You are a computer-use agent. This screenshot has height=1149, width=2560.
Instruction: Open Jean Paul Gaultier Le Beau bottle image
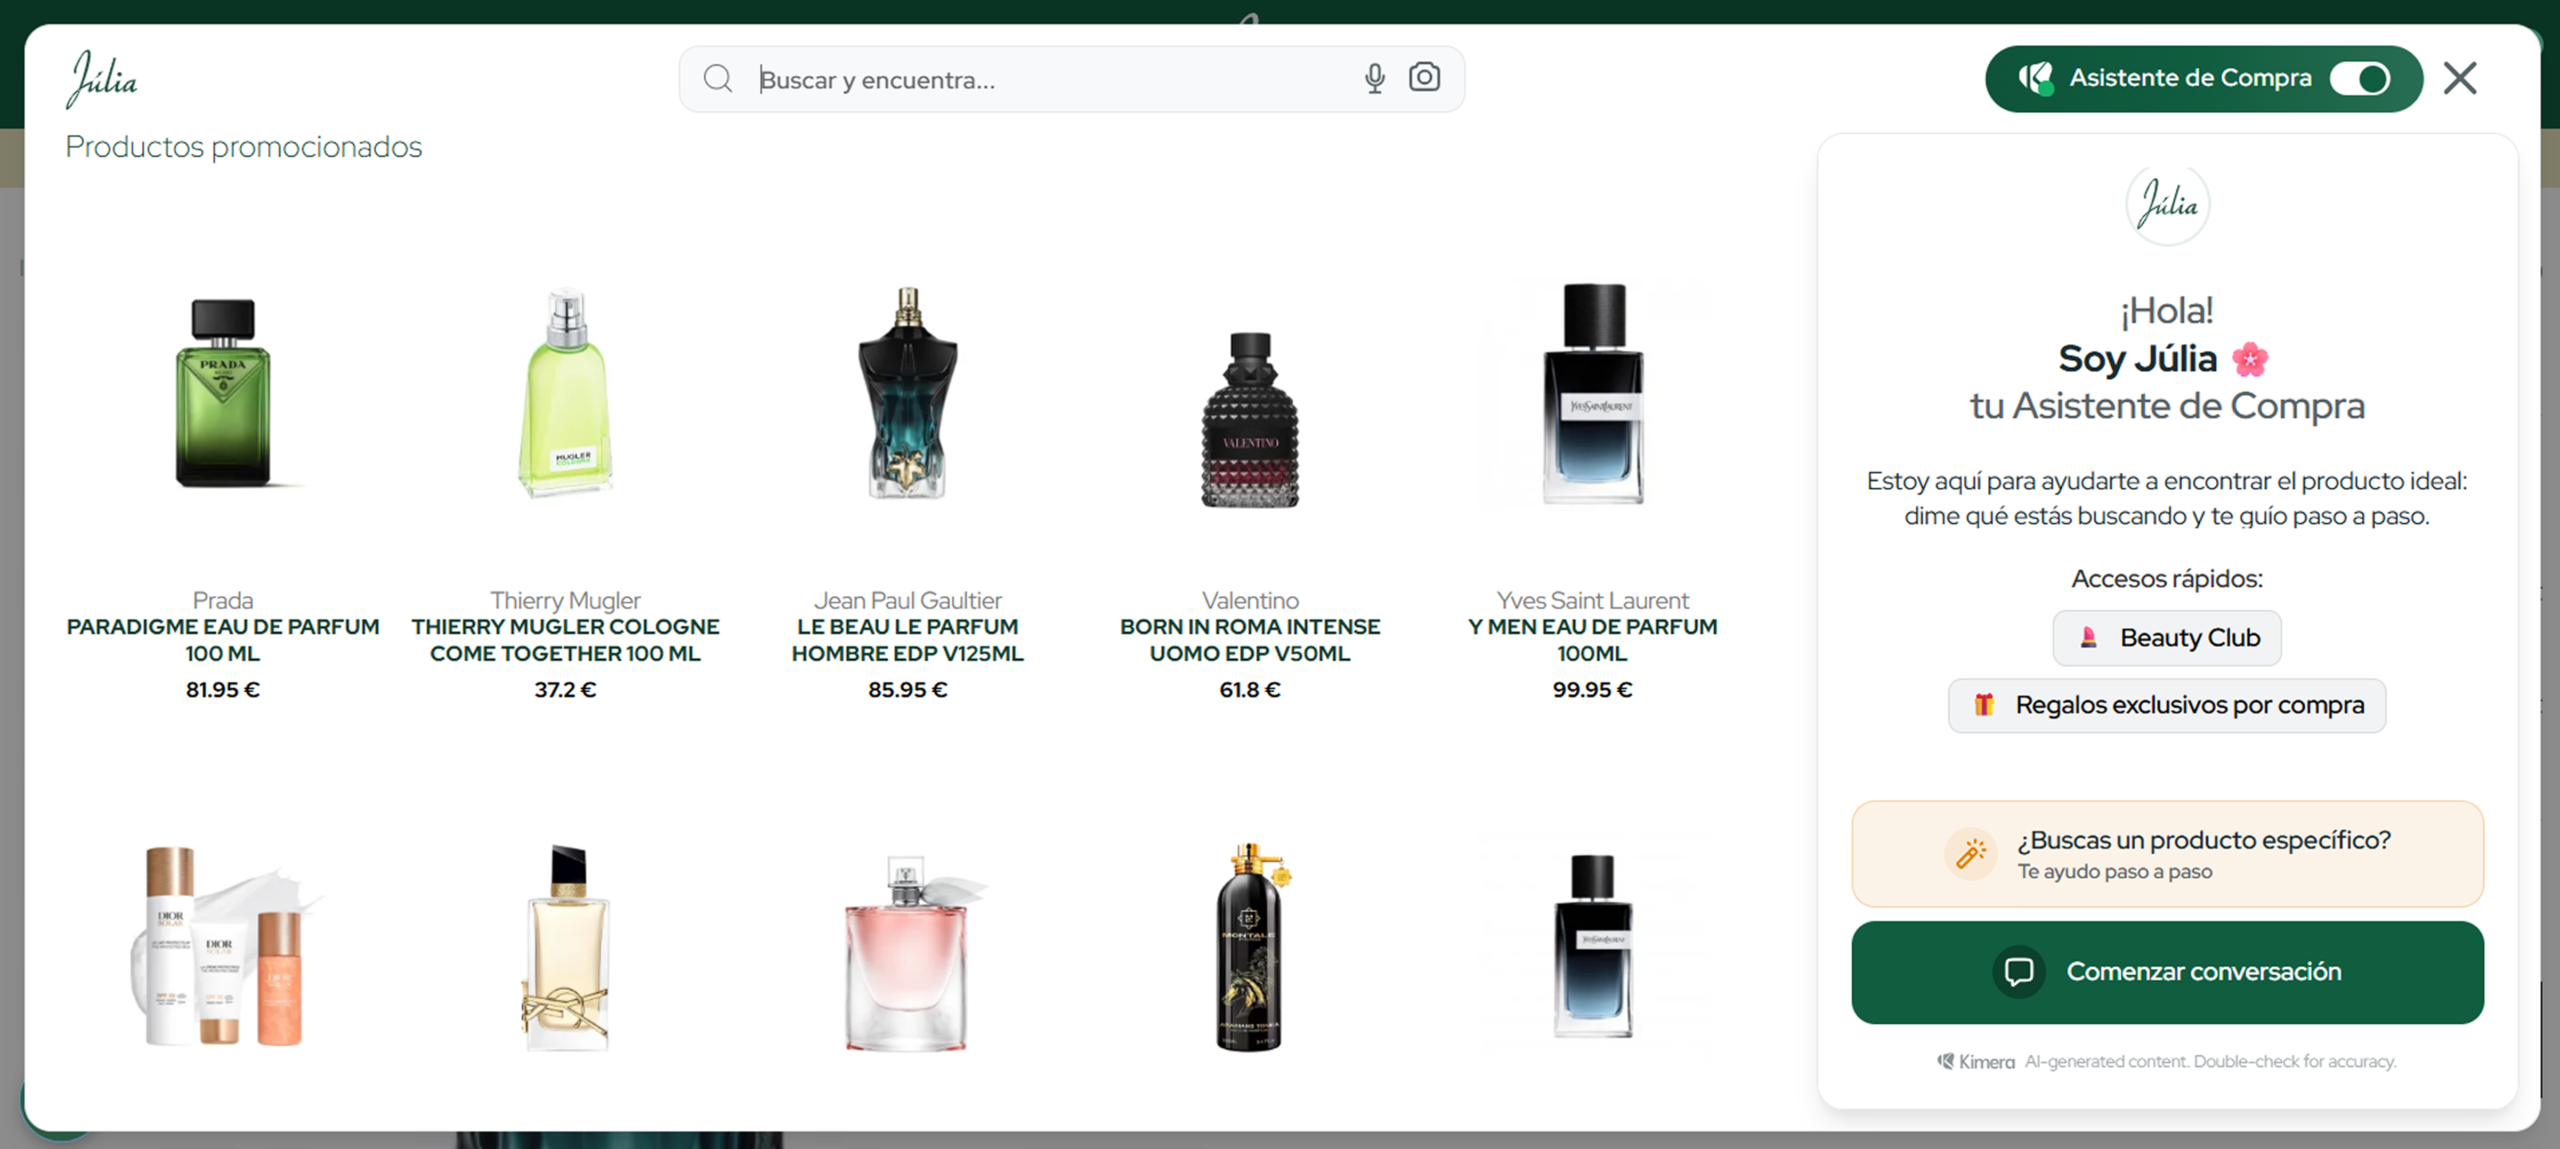click(x=908, y=392)
